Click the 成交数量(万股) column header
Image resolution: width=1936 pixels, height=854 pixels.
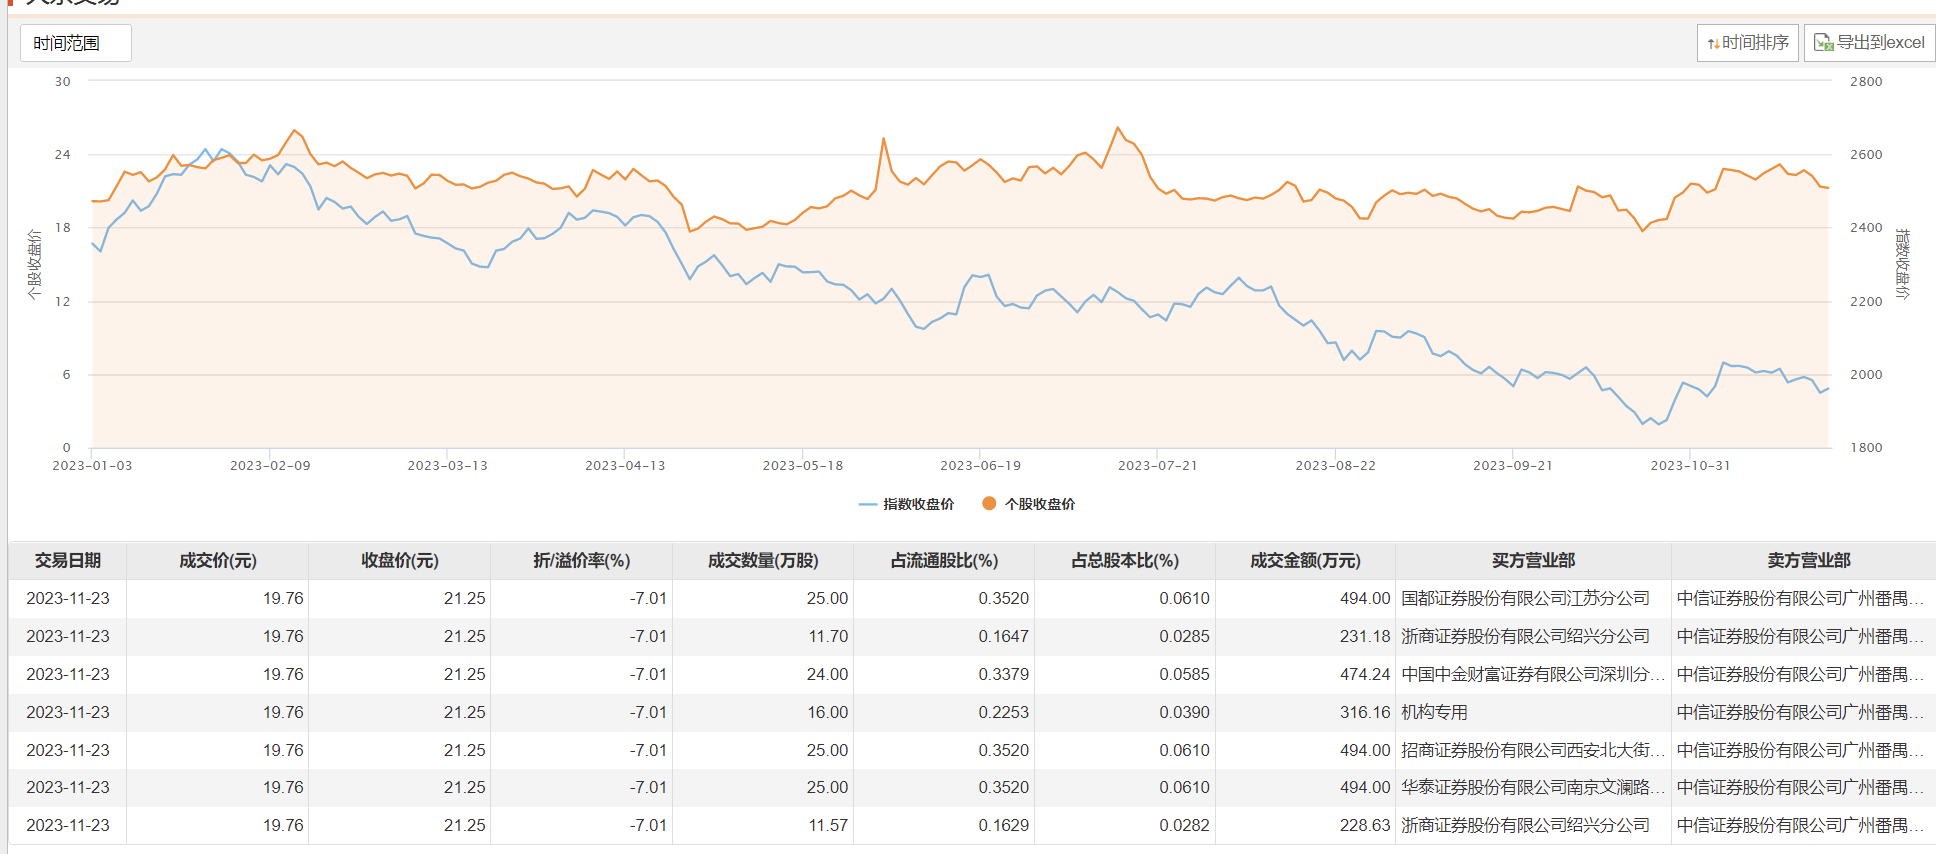[762, 561]
